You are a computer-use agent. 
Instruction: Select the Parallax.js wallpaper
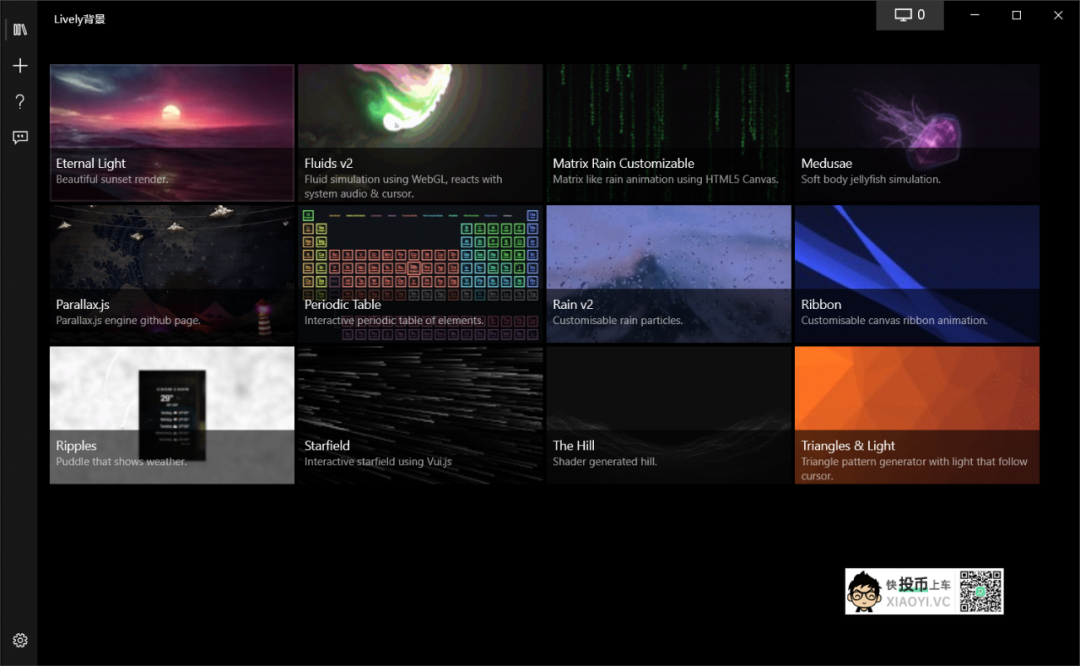tap(172, 274)
